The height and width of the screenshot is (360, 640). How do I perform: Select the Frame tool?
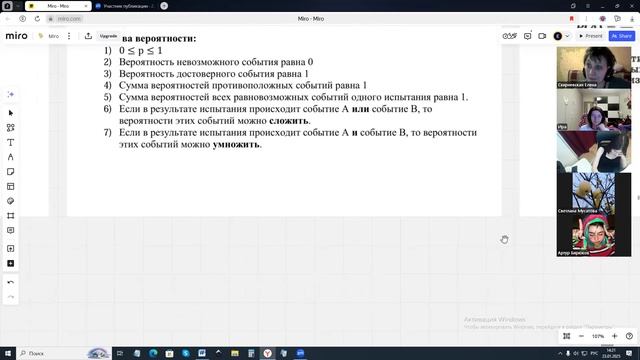click(11, 216)
